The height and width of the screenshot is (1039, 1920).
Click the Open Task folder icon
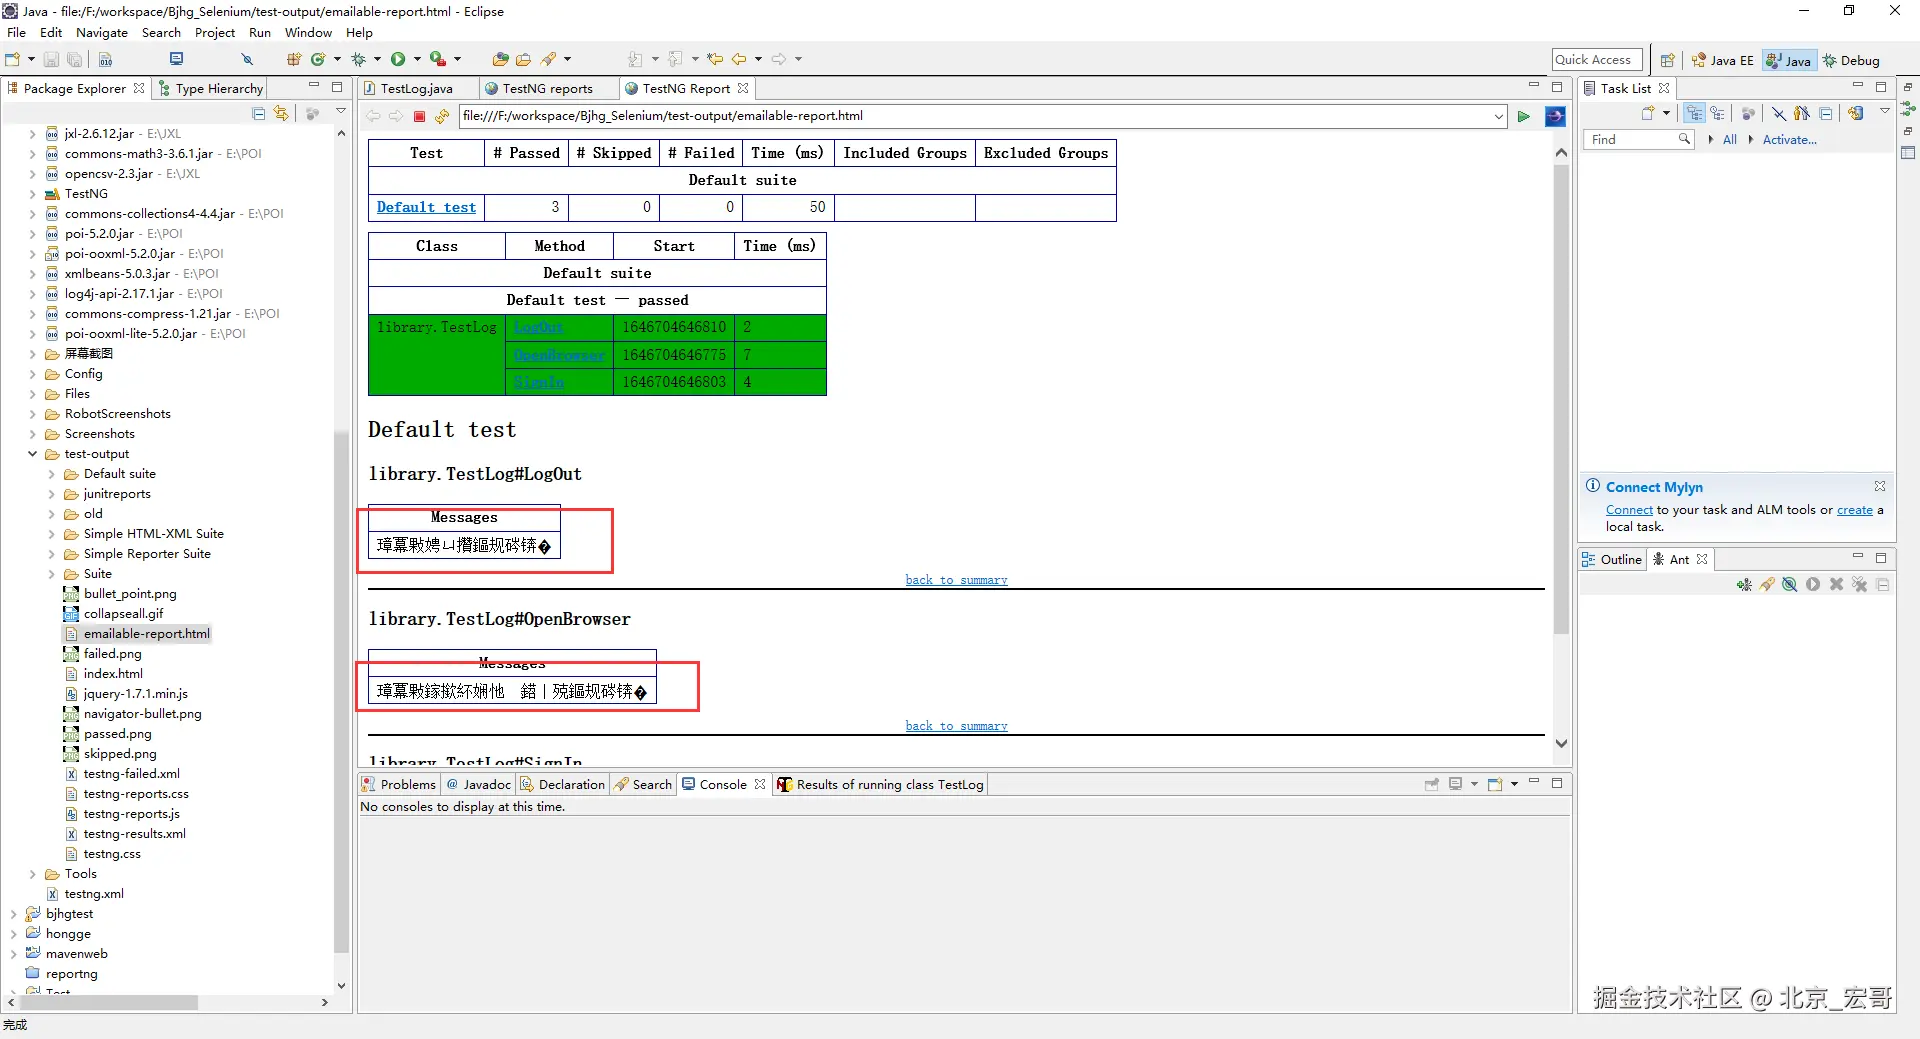pos(523,59)
